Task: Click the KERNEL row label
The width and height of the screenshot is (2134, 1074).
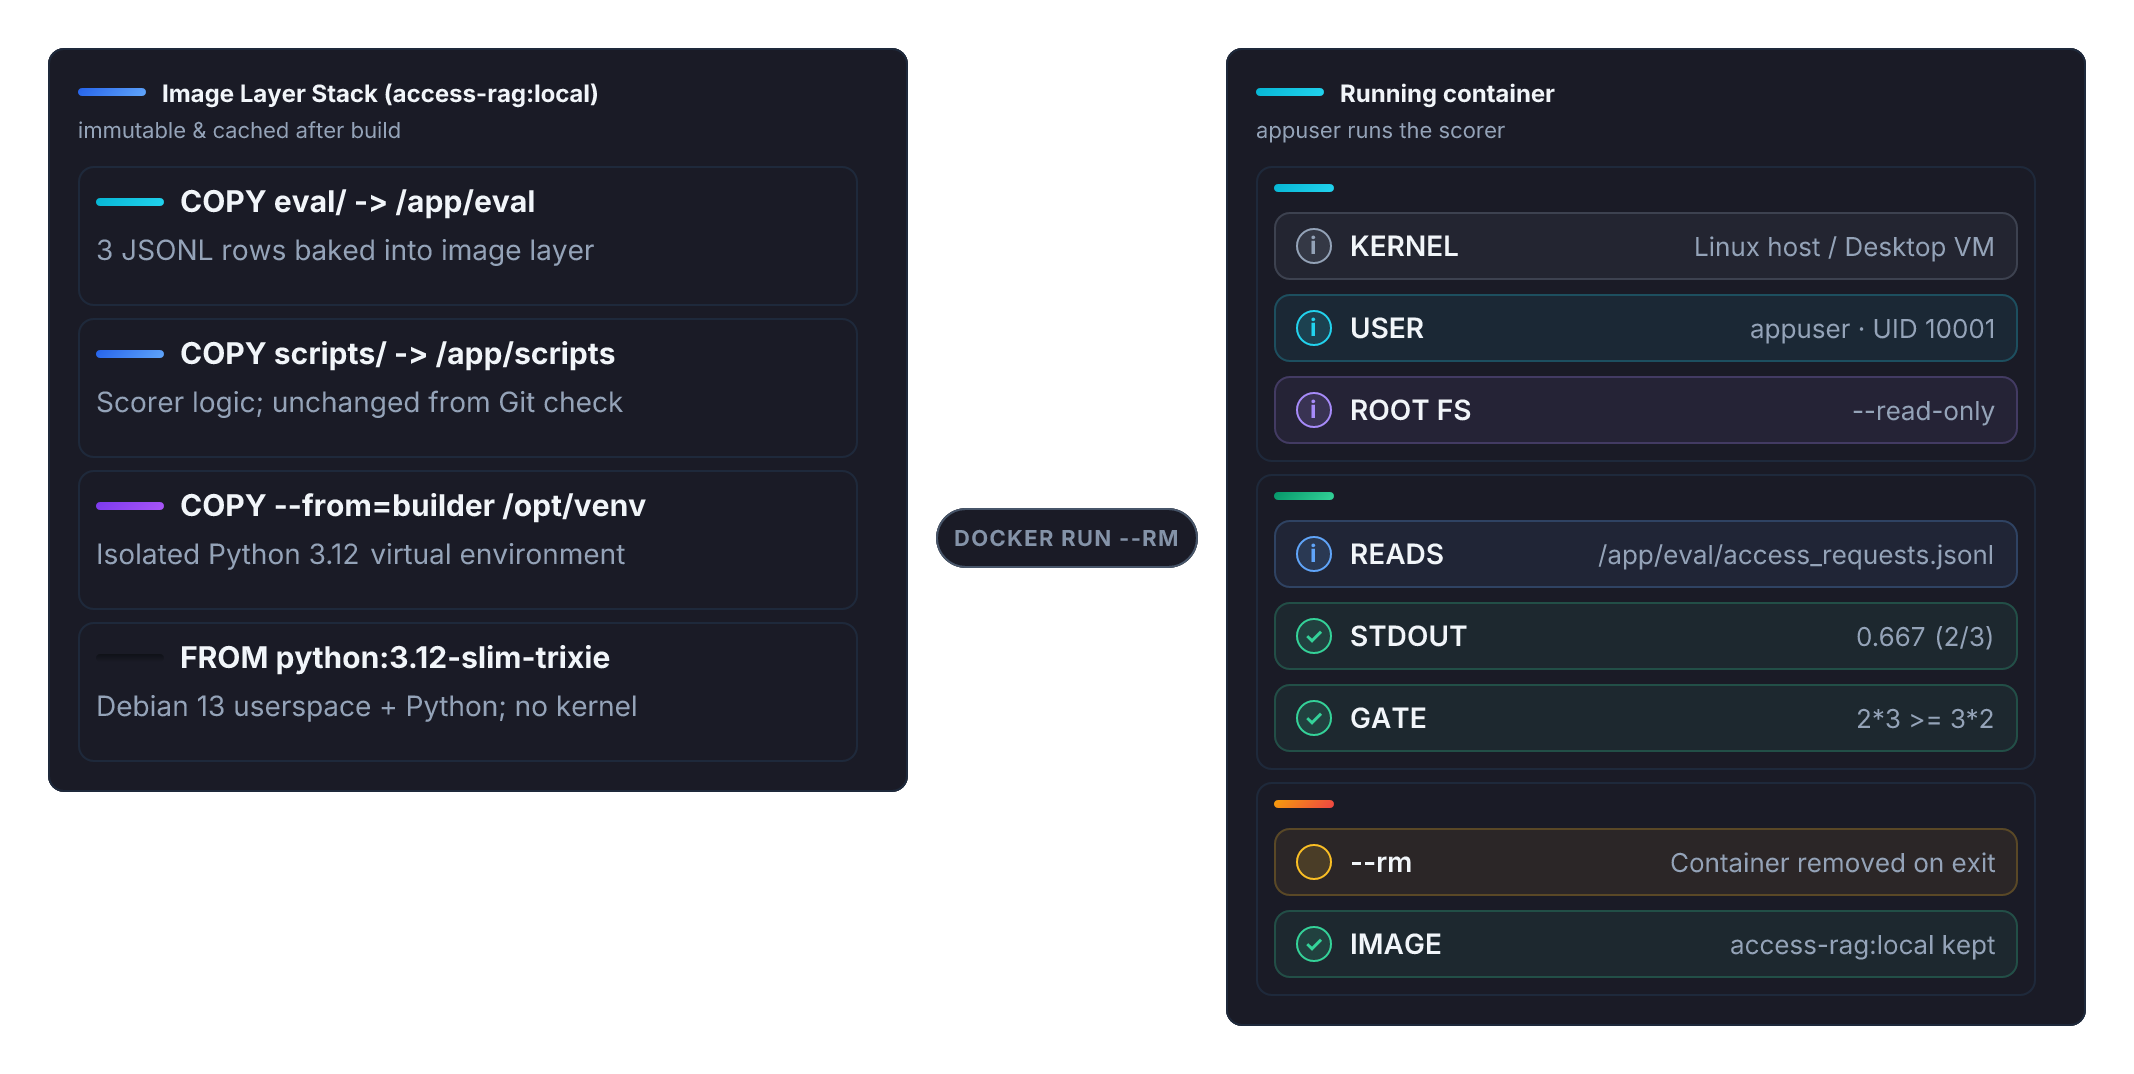Action: click(1404, 246)
